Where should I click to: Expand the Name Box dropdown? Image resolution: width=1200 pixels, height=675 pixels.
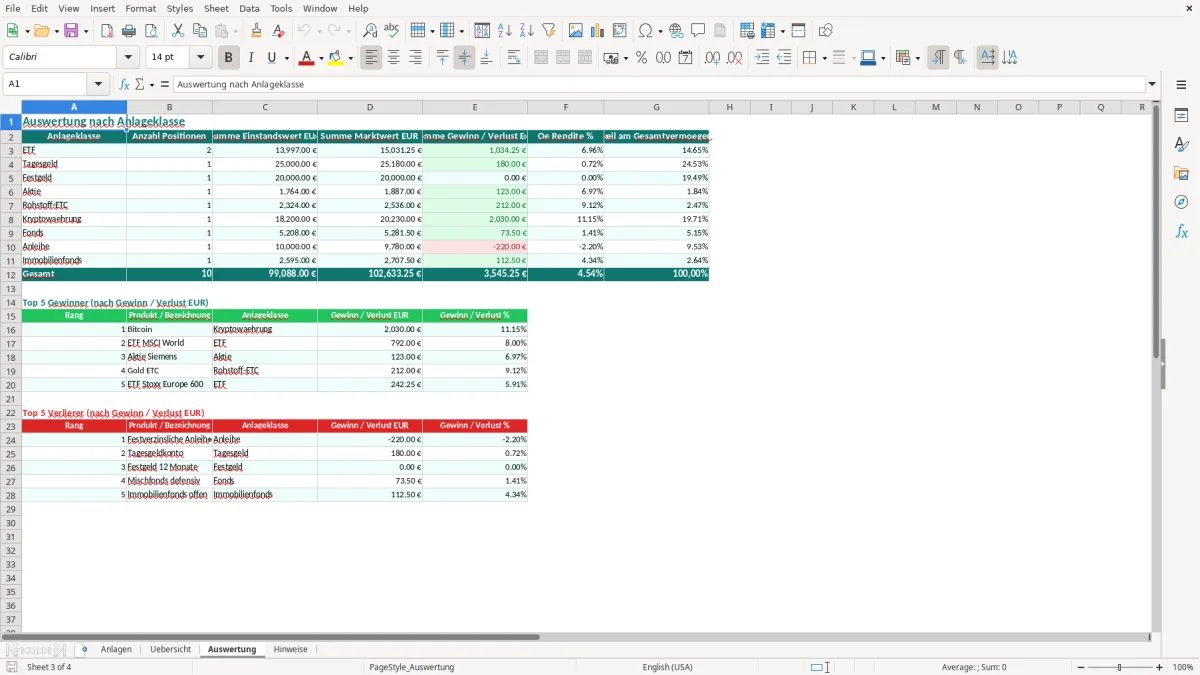click(98, 85)
